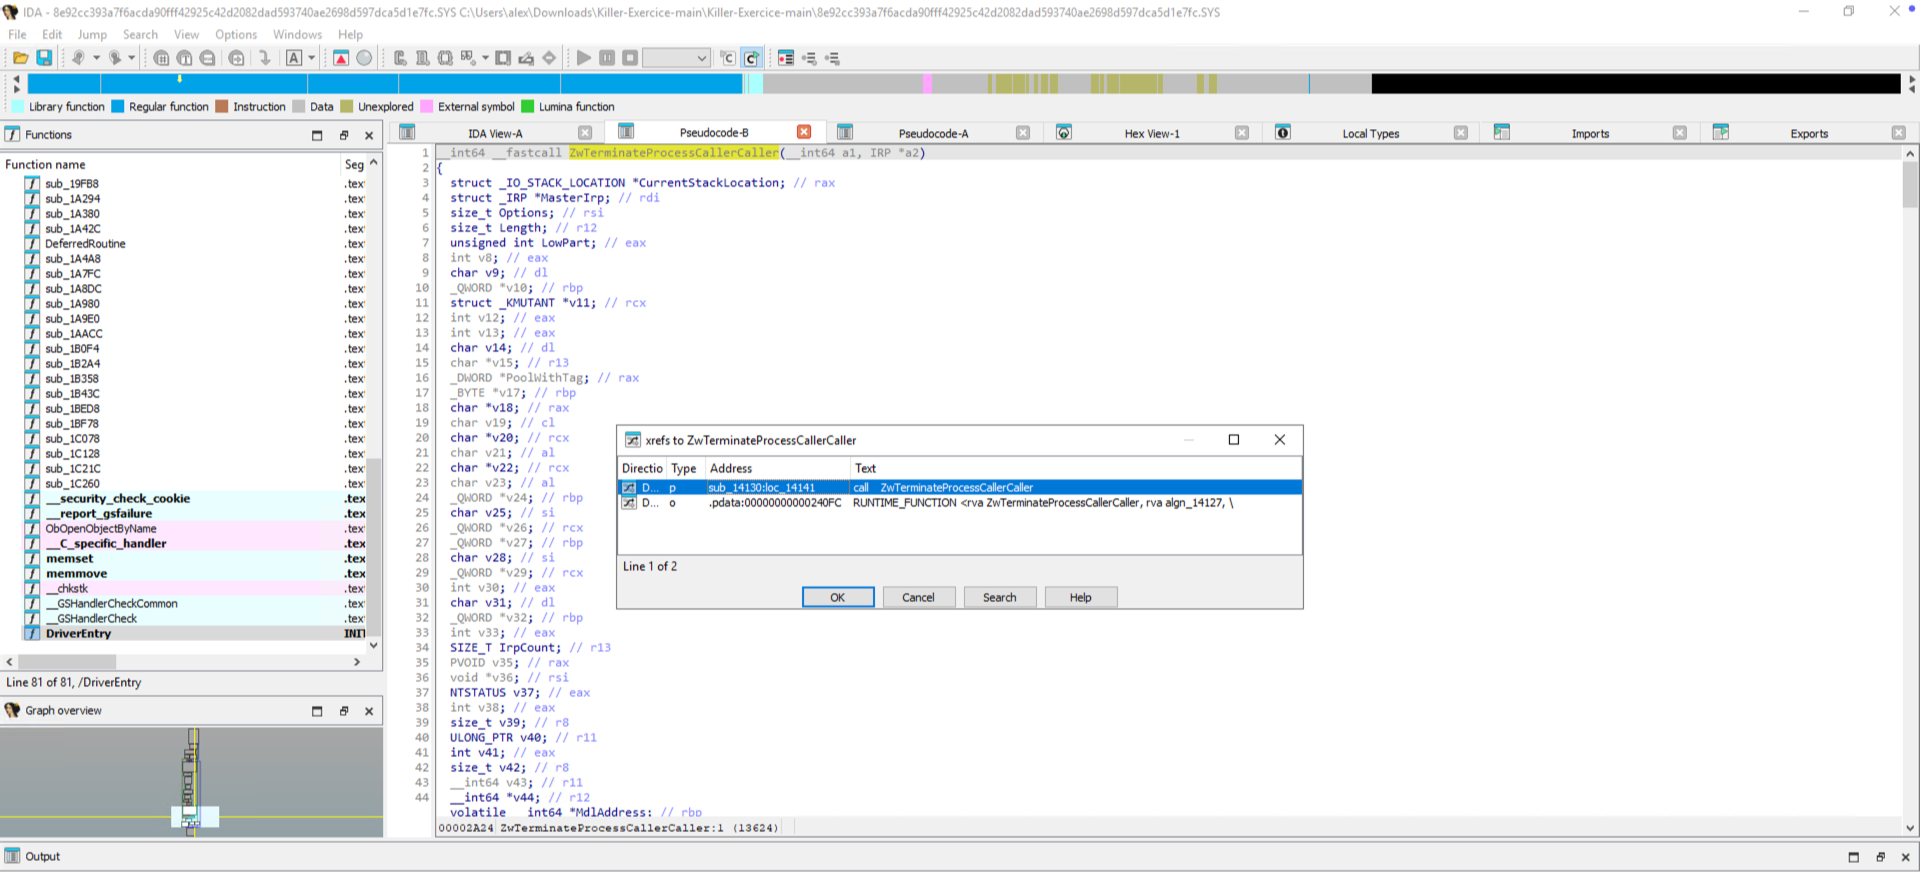Screen dimensions: 1920x872
Task: Open the Jump forward history dropdown arrow
Action: 131,58
